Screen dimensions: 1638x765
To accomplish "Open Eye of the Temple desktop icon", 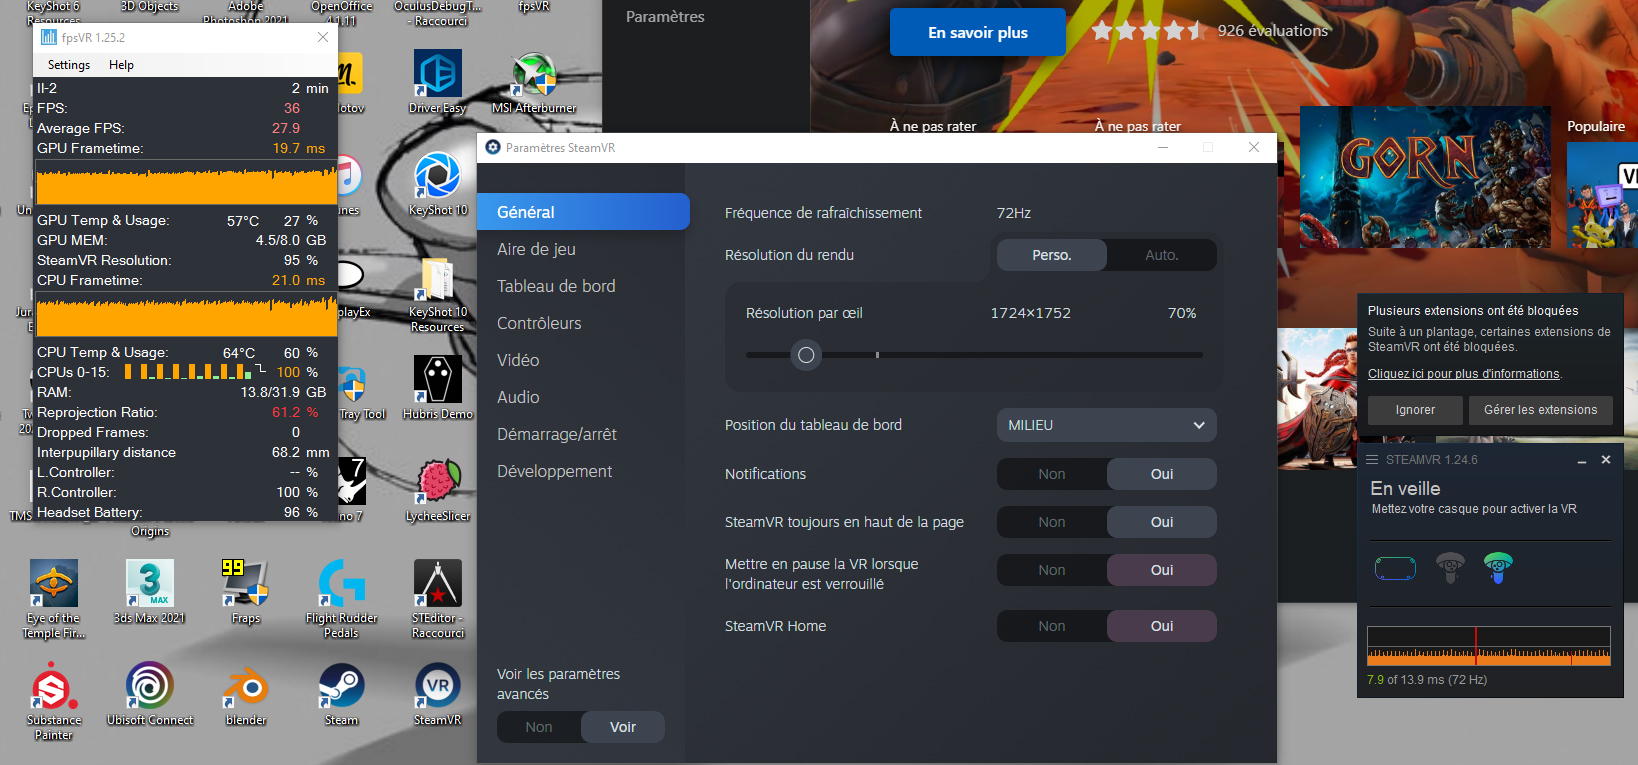I will [54, 598].
